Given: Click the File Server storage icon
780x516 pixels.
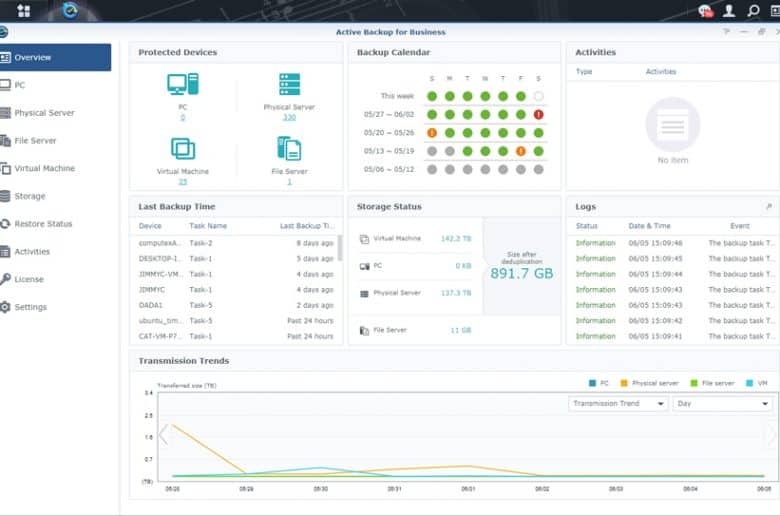Looking at the screenshot, I should click(x=364, y=330).
